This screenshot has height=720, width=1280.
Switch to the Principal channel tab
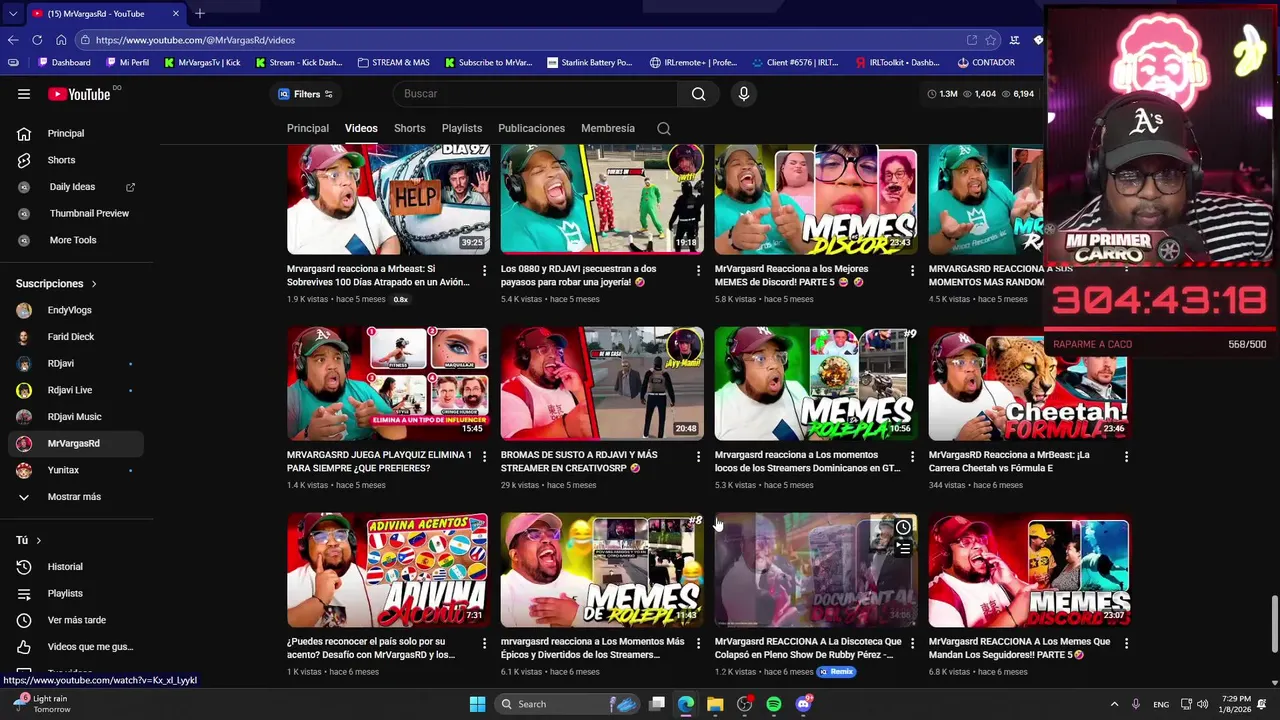tap(308, 128)
